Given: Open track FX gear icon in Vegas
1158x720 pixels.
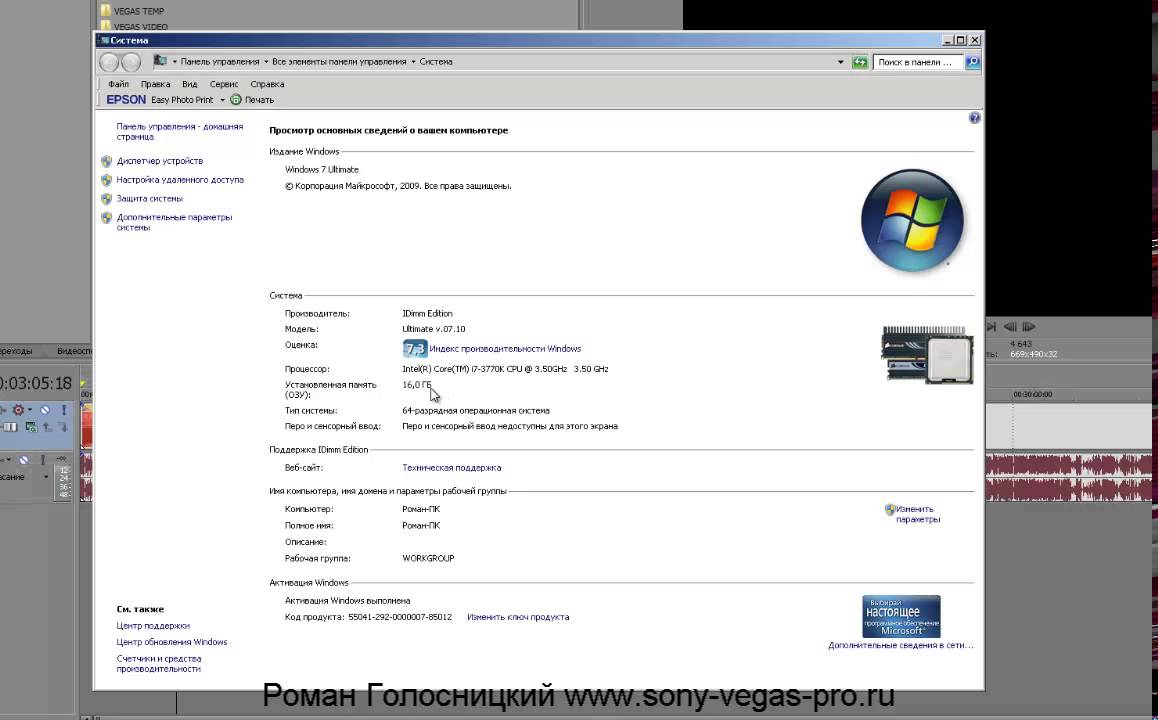Looking at the screenshot, I should pos(18,410).
